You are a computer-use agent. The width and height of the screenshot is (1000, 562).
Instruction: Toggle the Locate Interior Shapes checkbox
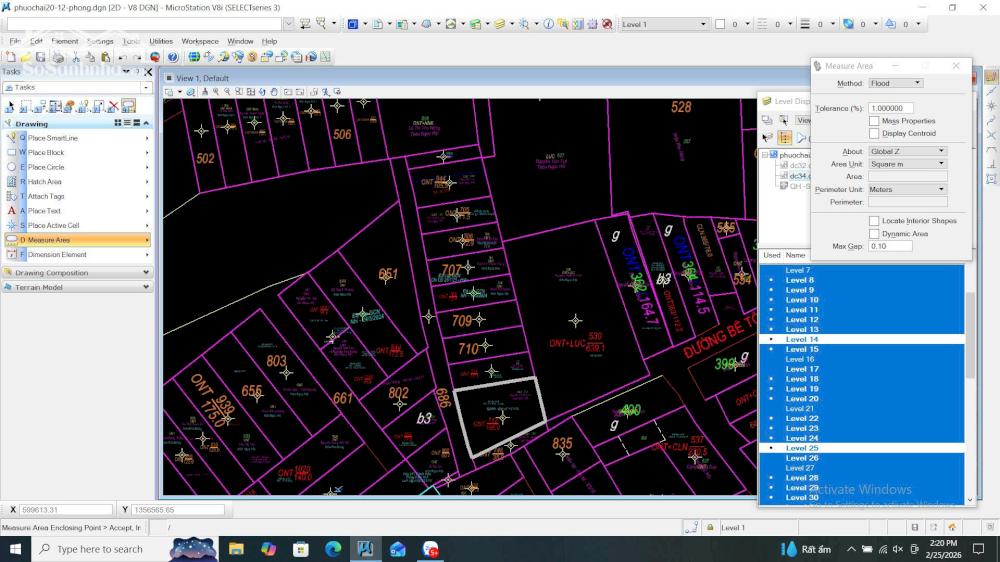tap(874, 221)
